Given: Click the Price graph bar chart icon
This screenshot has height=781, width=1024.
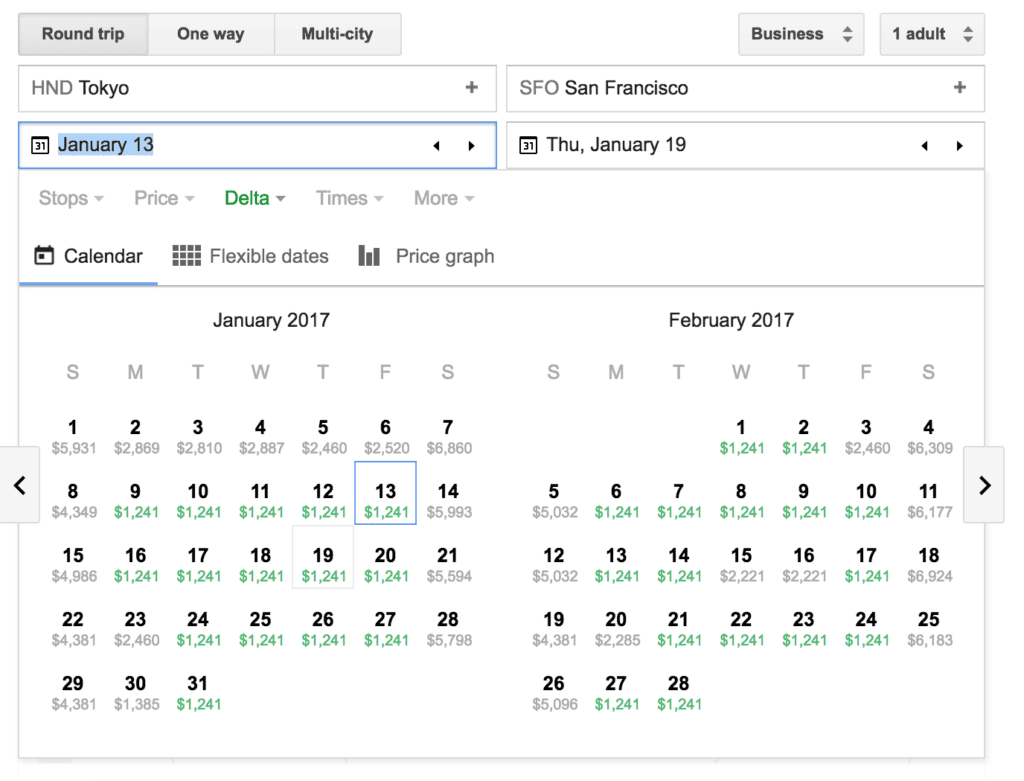Looking at the screenshot, I should [x=369, y=255].
